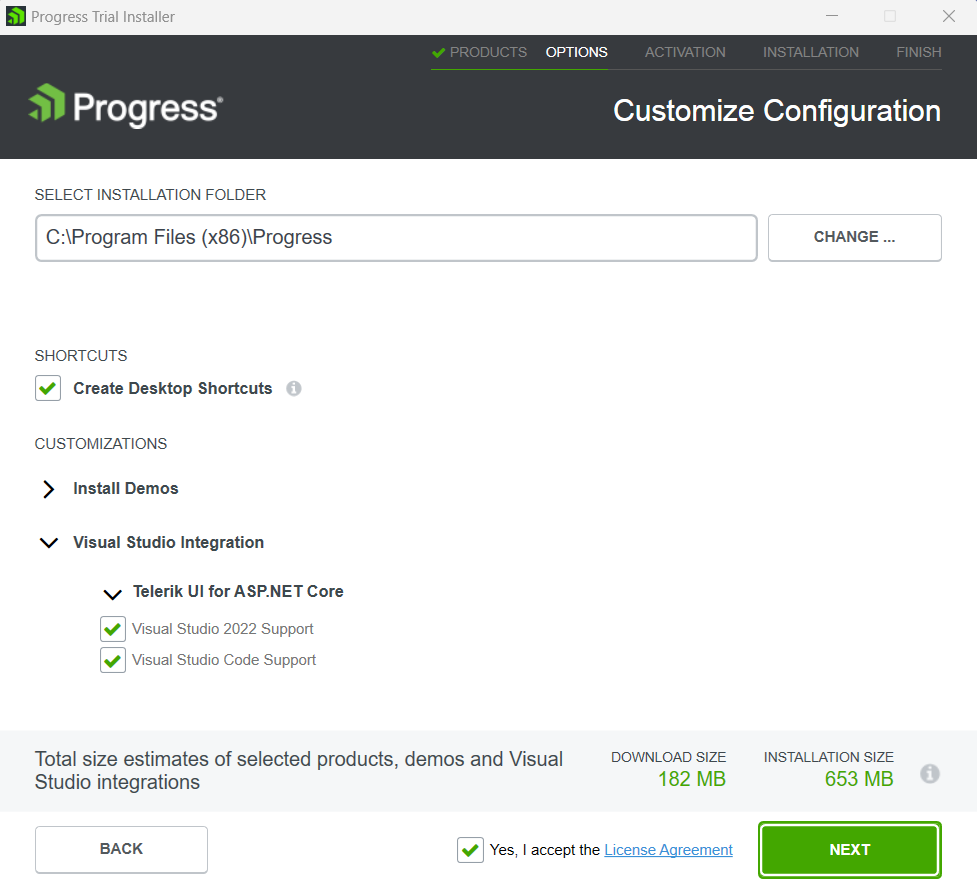Click the info icon next to Installation Size
This screenshot has height=884, width=977.
930,774
